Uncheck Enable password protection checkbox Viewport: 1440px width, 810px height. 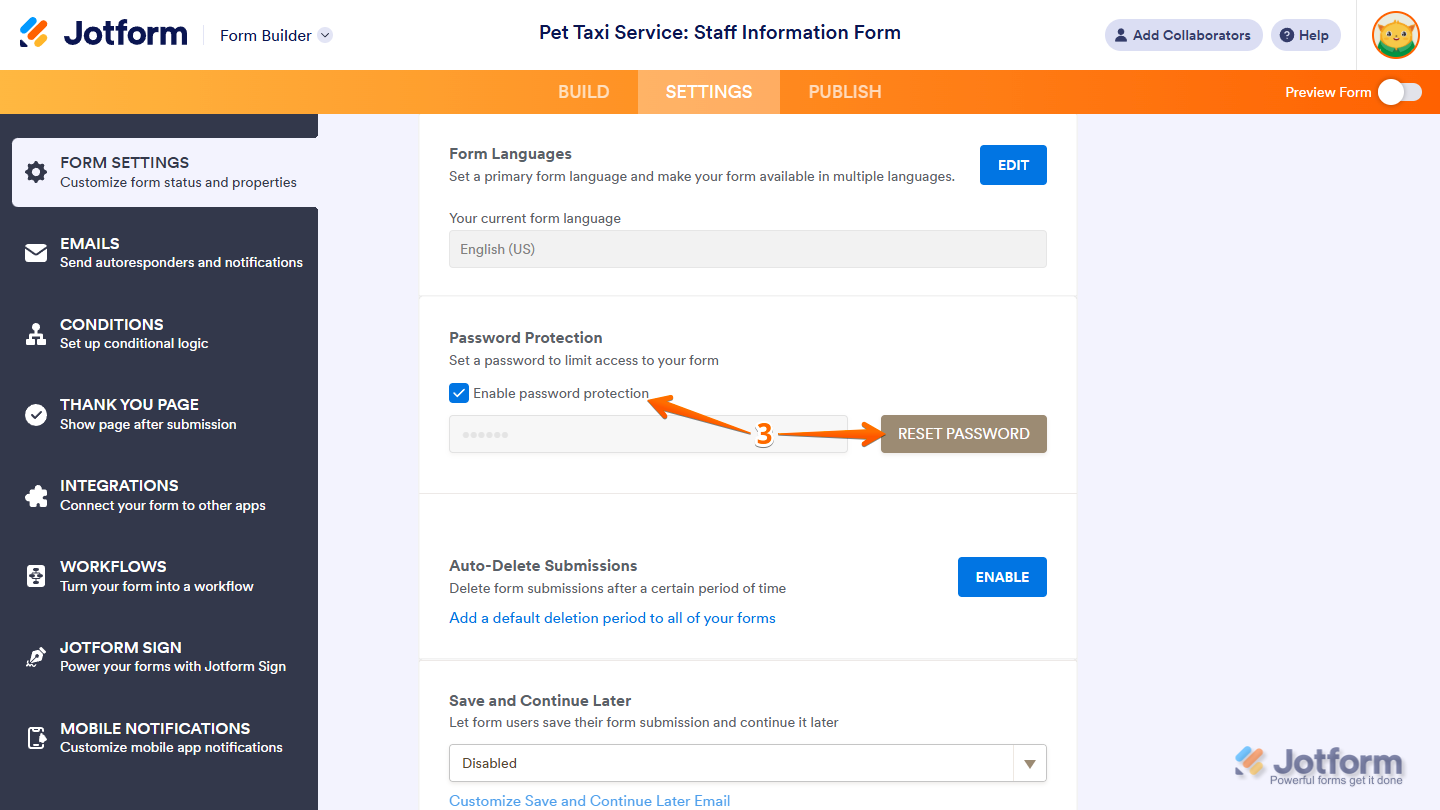[459, 393]
